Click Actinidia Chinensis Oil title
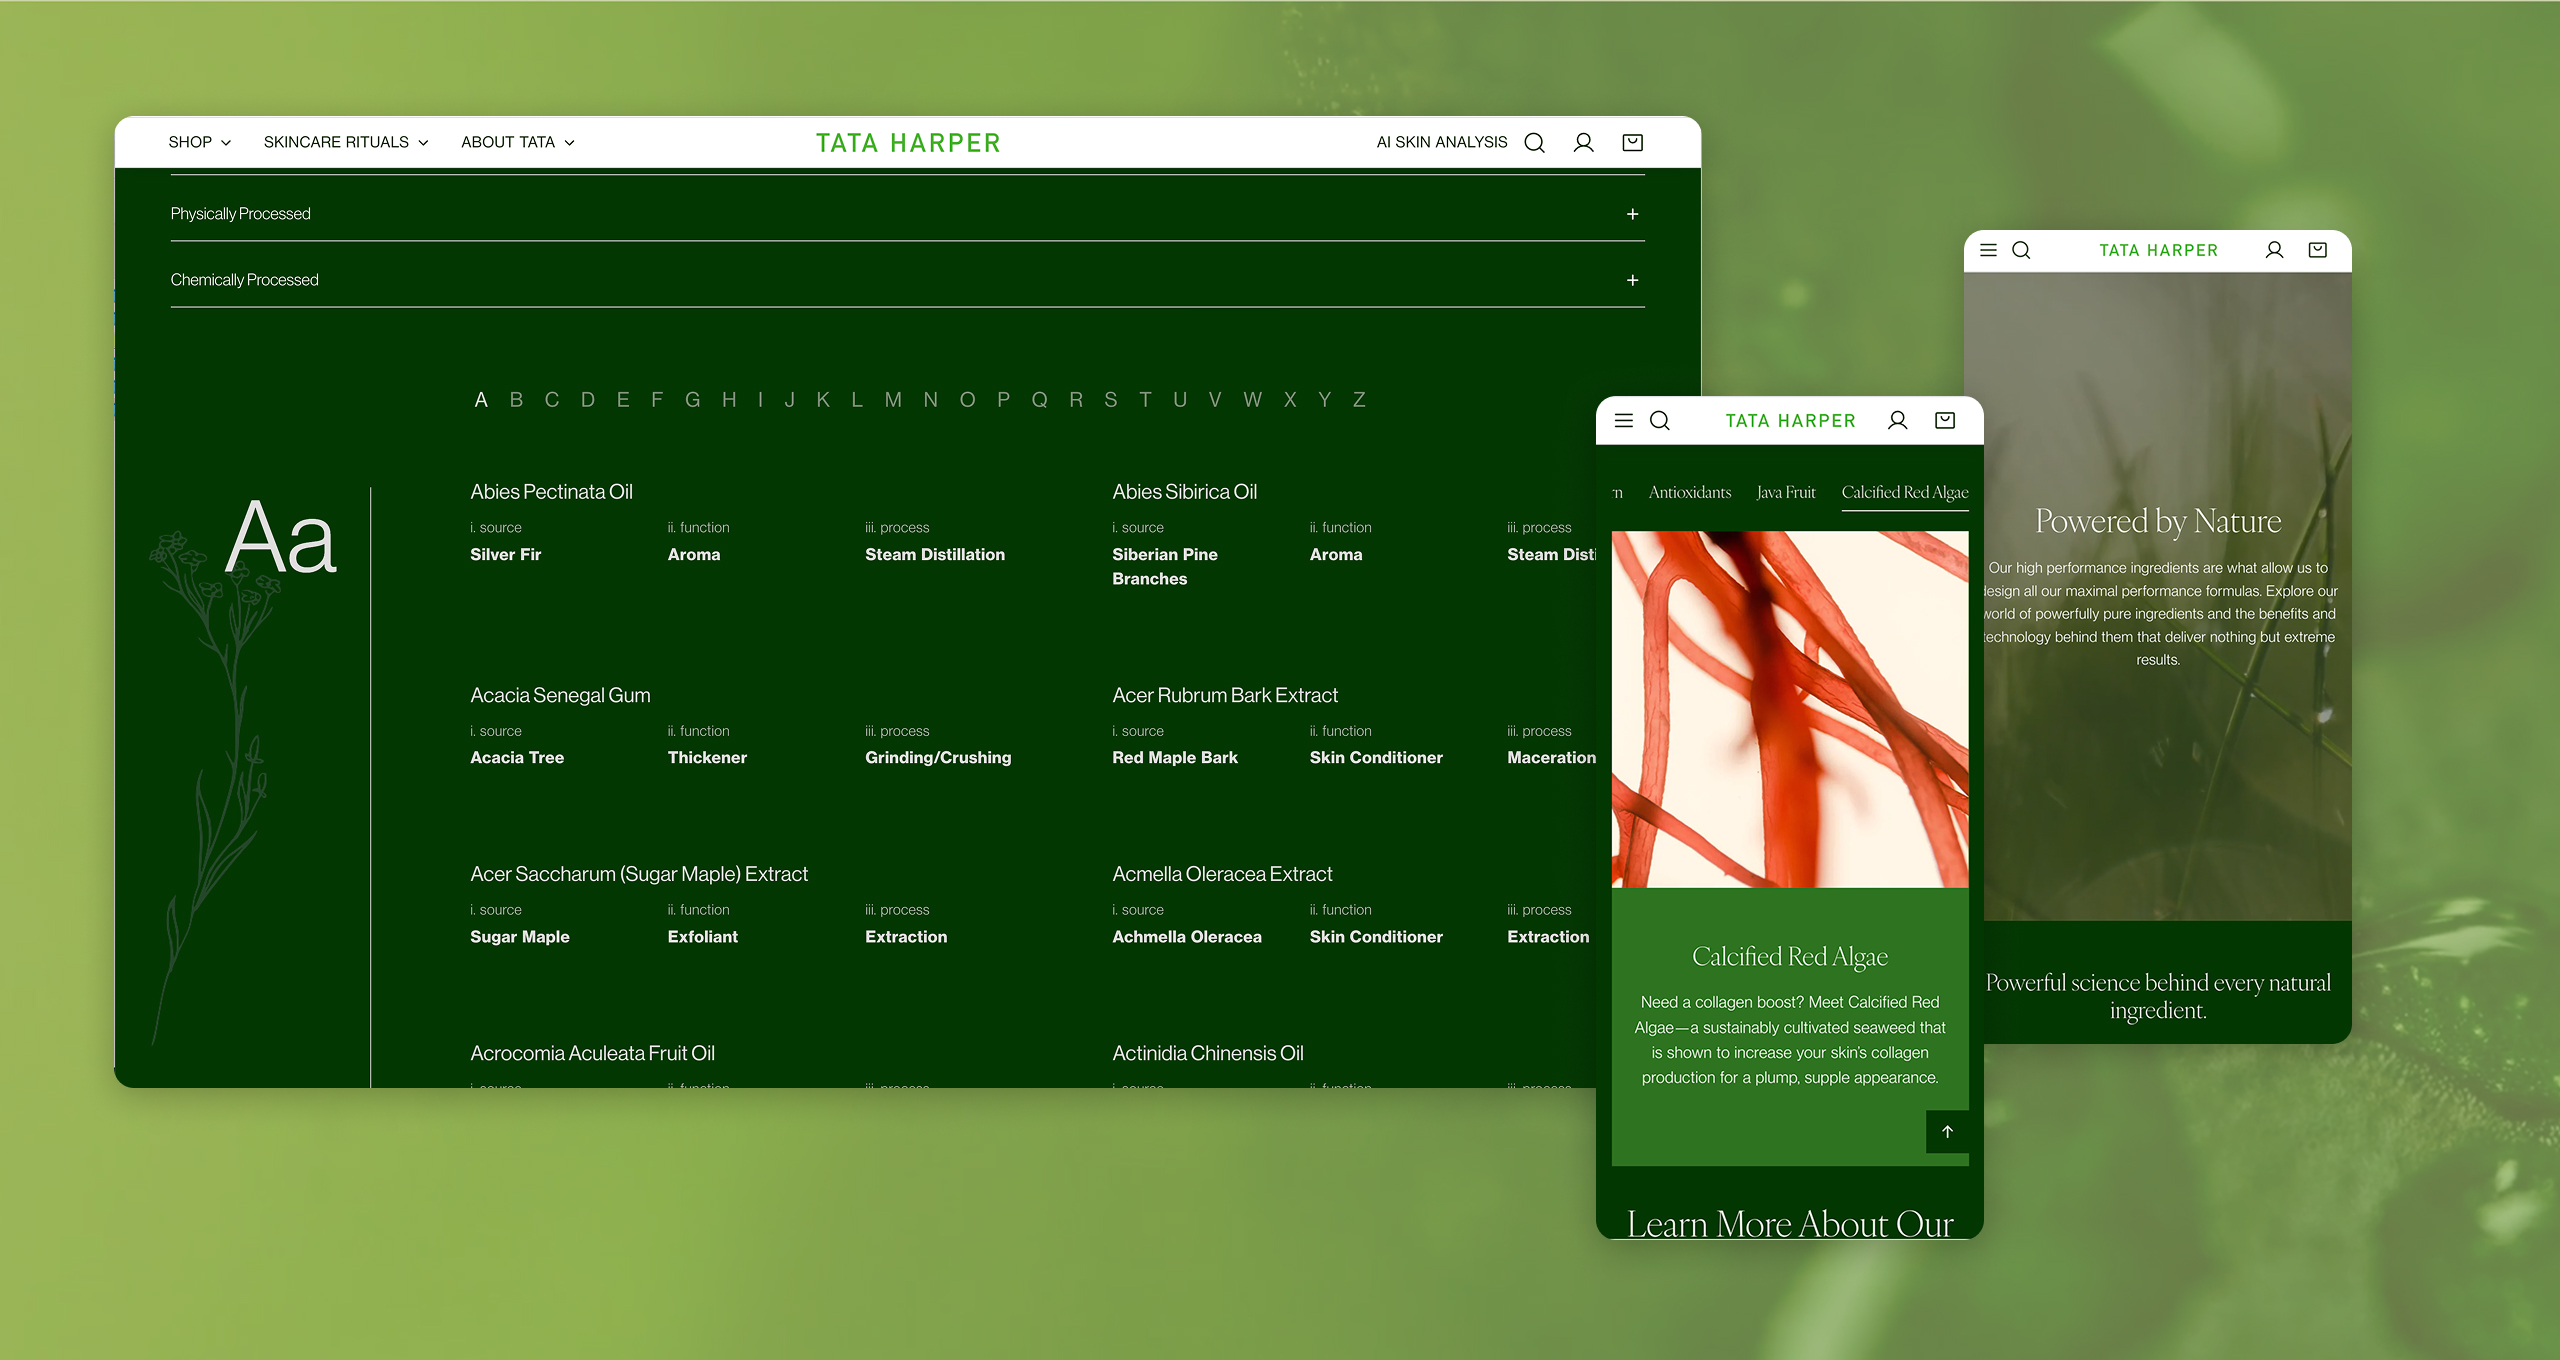Viewport: 2560px width, 1360px height. point(1208,1053)
